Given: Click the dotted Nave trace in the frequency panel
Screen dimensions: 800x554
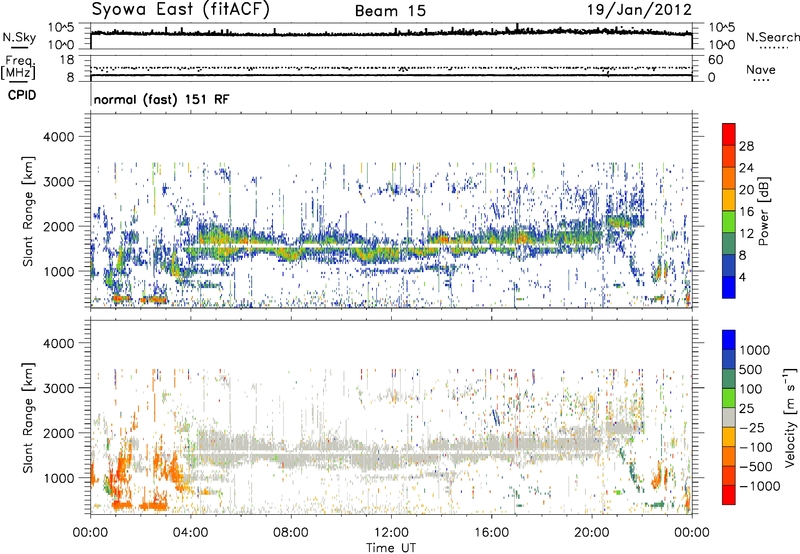Looking at the screenshot, I should (x=391, y=68).
